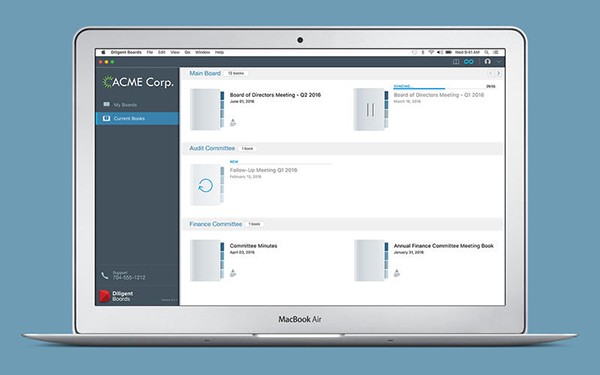Open Board of Directors Meeting Q2 2016 thumbnail
Viewport: 600px width, 375px height.
pos(207,109)
